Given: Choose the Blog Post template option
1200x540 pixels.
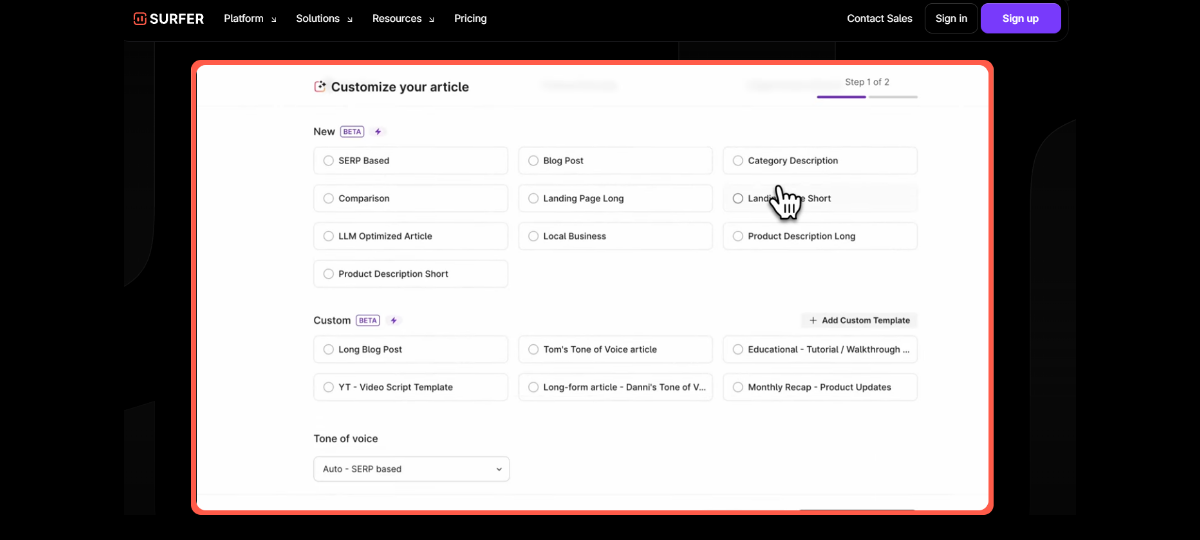Looking at the screenshot, I should (x=533, y=161).
